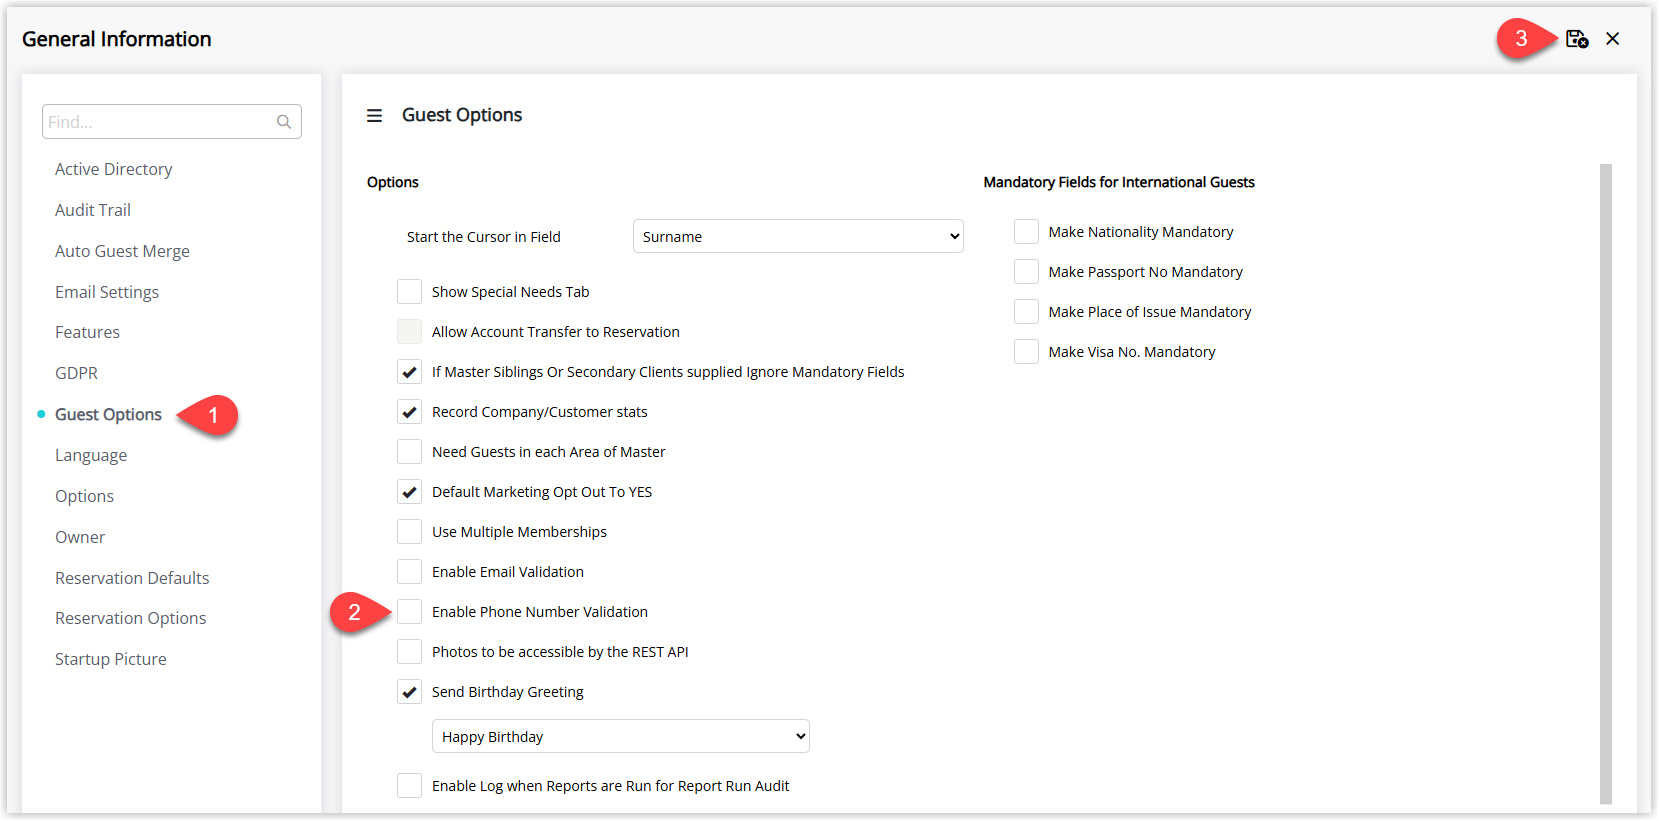Click the vertical scrollbar of Guest Options
1659x821 pixels.
point(1606,484)
